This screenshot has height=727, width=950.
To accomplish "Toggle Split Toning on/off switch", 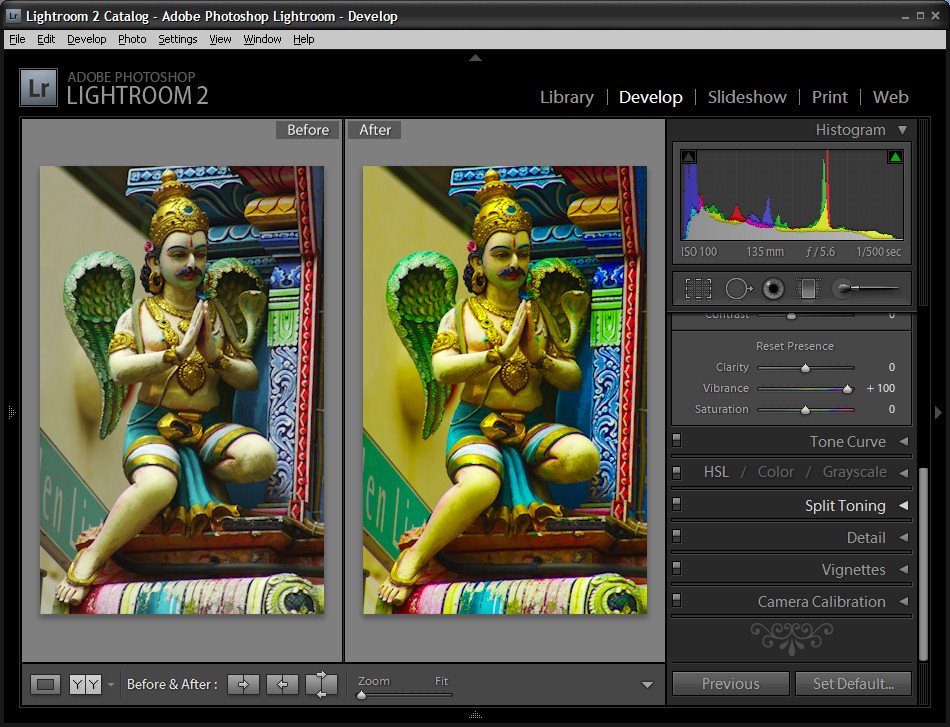I will pyautogui.click(x=677, y=503).
